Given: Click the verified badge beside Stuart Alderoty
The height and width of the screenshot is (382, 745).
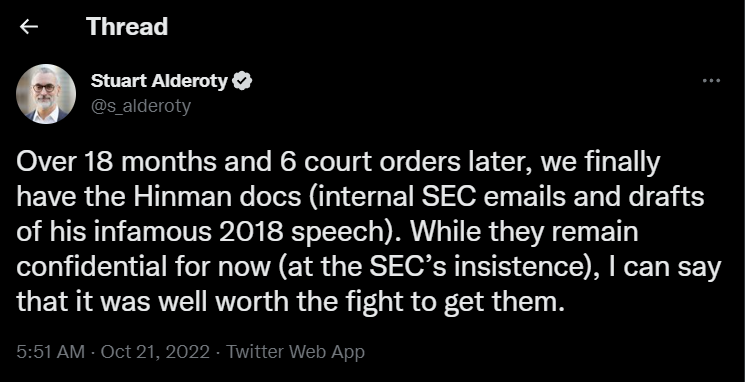Looking at the screenshot, I should click(242, 81).
